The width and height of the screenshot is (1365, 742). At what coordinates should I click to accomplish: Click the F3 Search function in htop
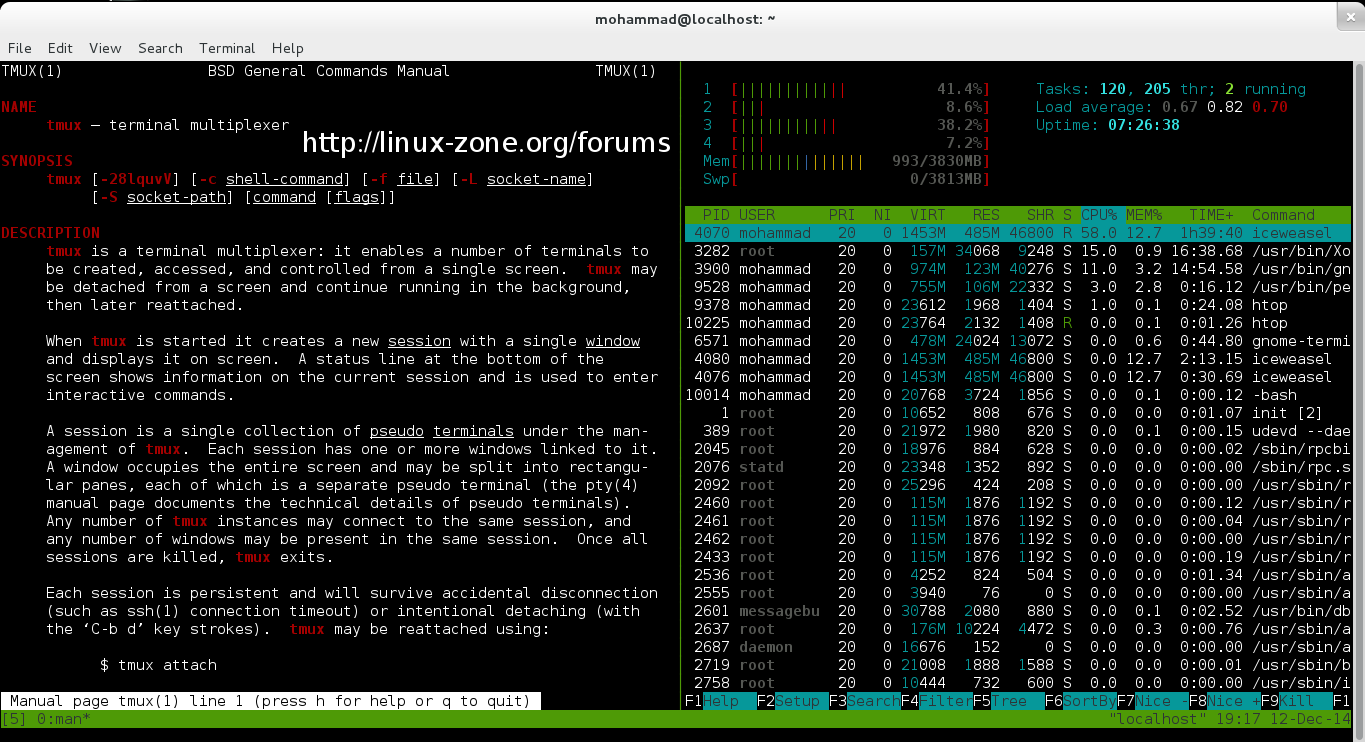pyautogui.click(x=872, y=701)
